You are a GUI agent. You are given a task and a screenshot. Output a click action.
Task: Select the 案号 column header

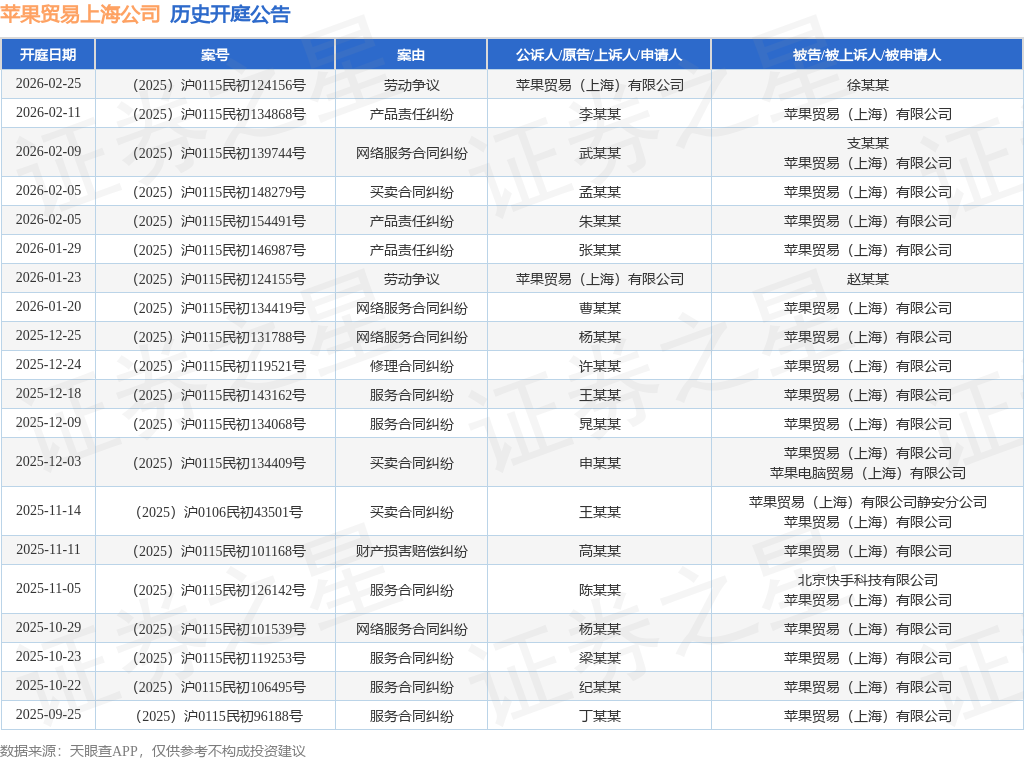click(215, 55)
